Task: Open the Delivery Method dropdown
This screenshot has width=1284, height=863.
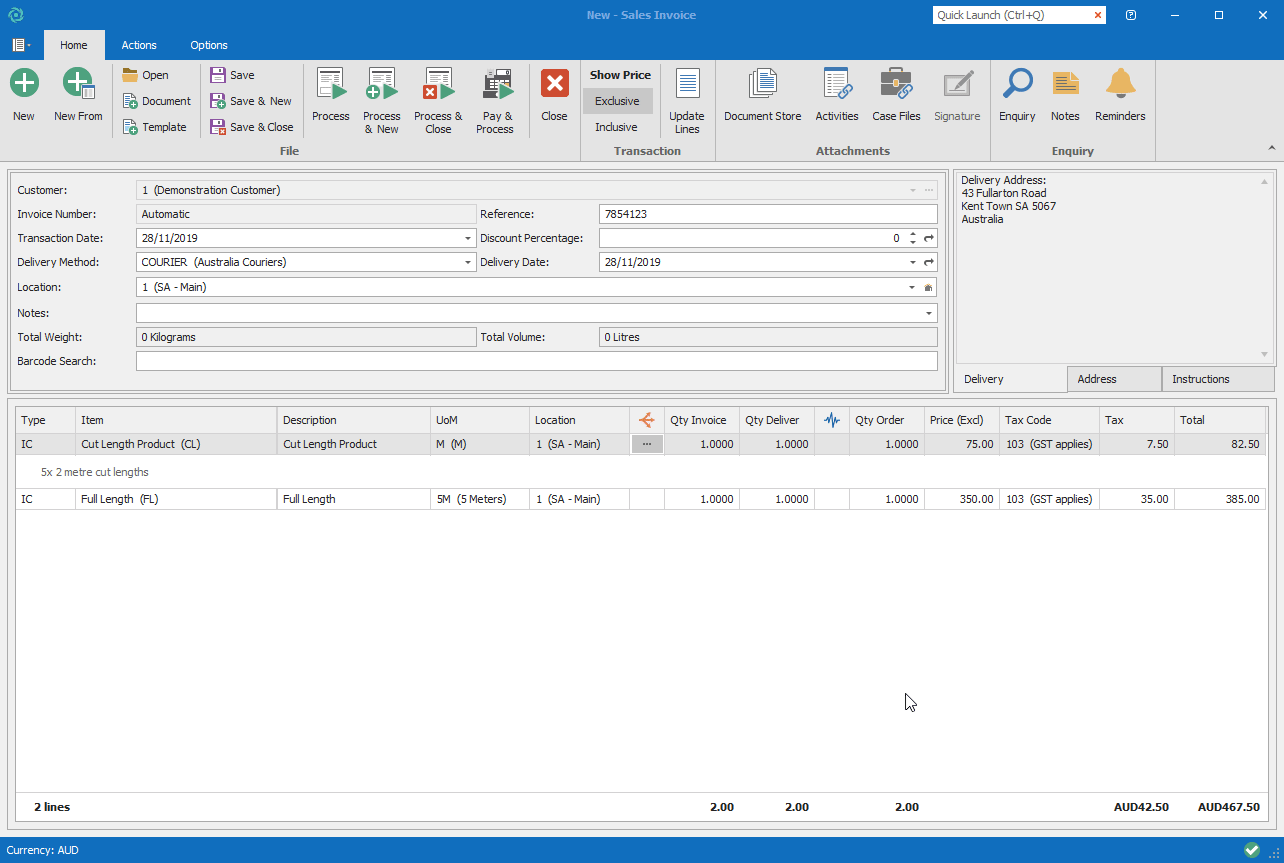Action: 468,263
